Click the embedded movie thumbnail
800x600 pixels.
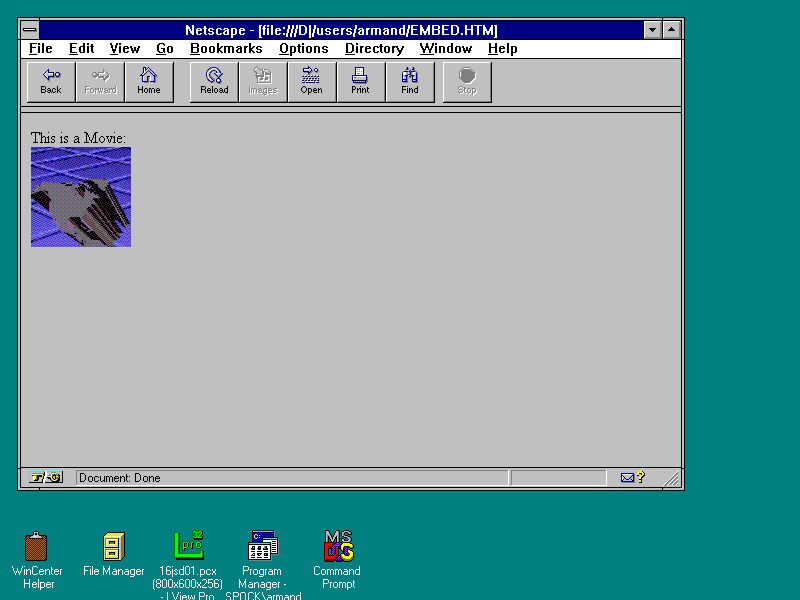pos(81,197)
